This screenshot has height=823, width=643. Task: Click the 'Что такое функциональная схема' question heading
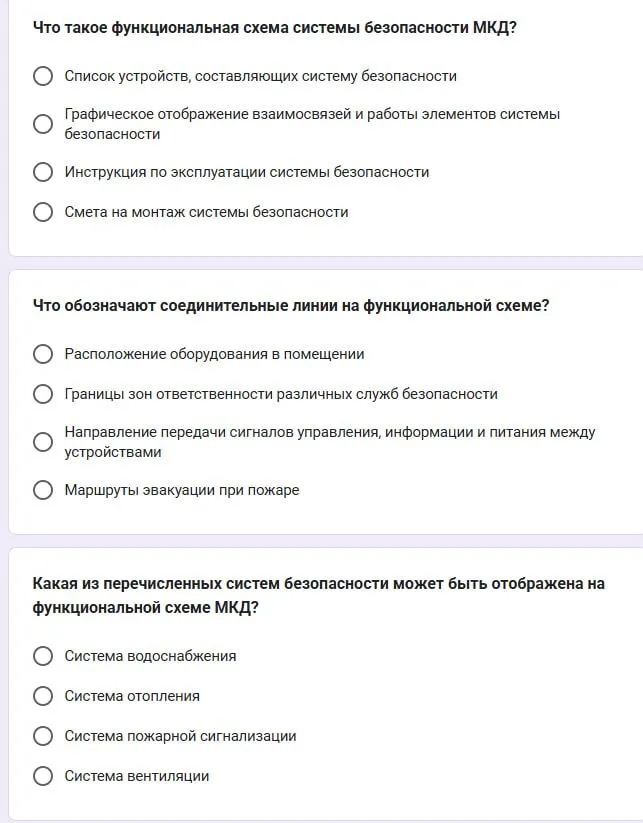(275, 27)
